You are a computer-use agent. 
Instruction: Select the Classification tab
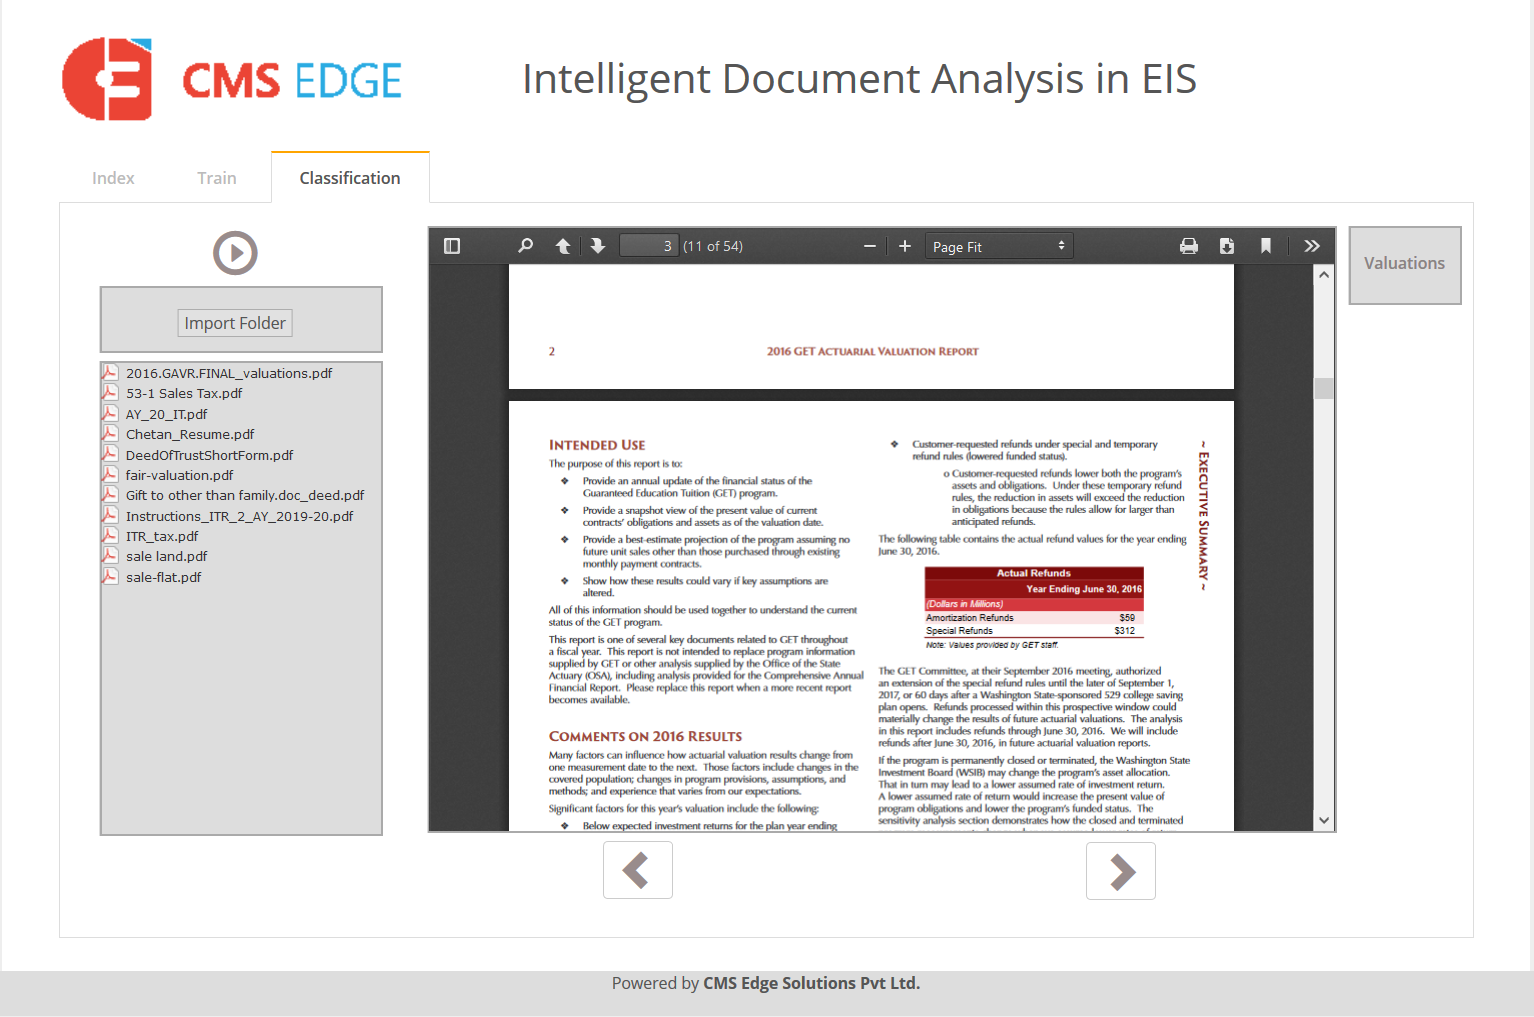pyautogui.click(x=350, y=178)
